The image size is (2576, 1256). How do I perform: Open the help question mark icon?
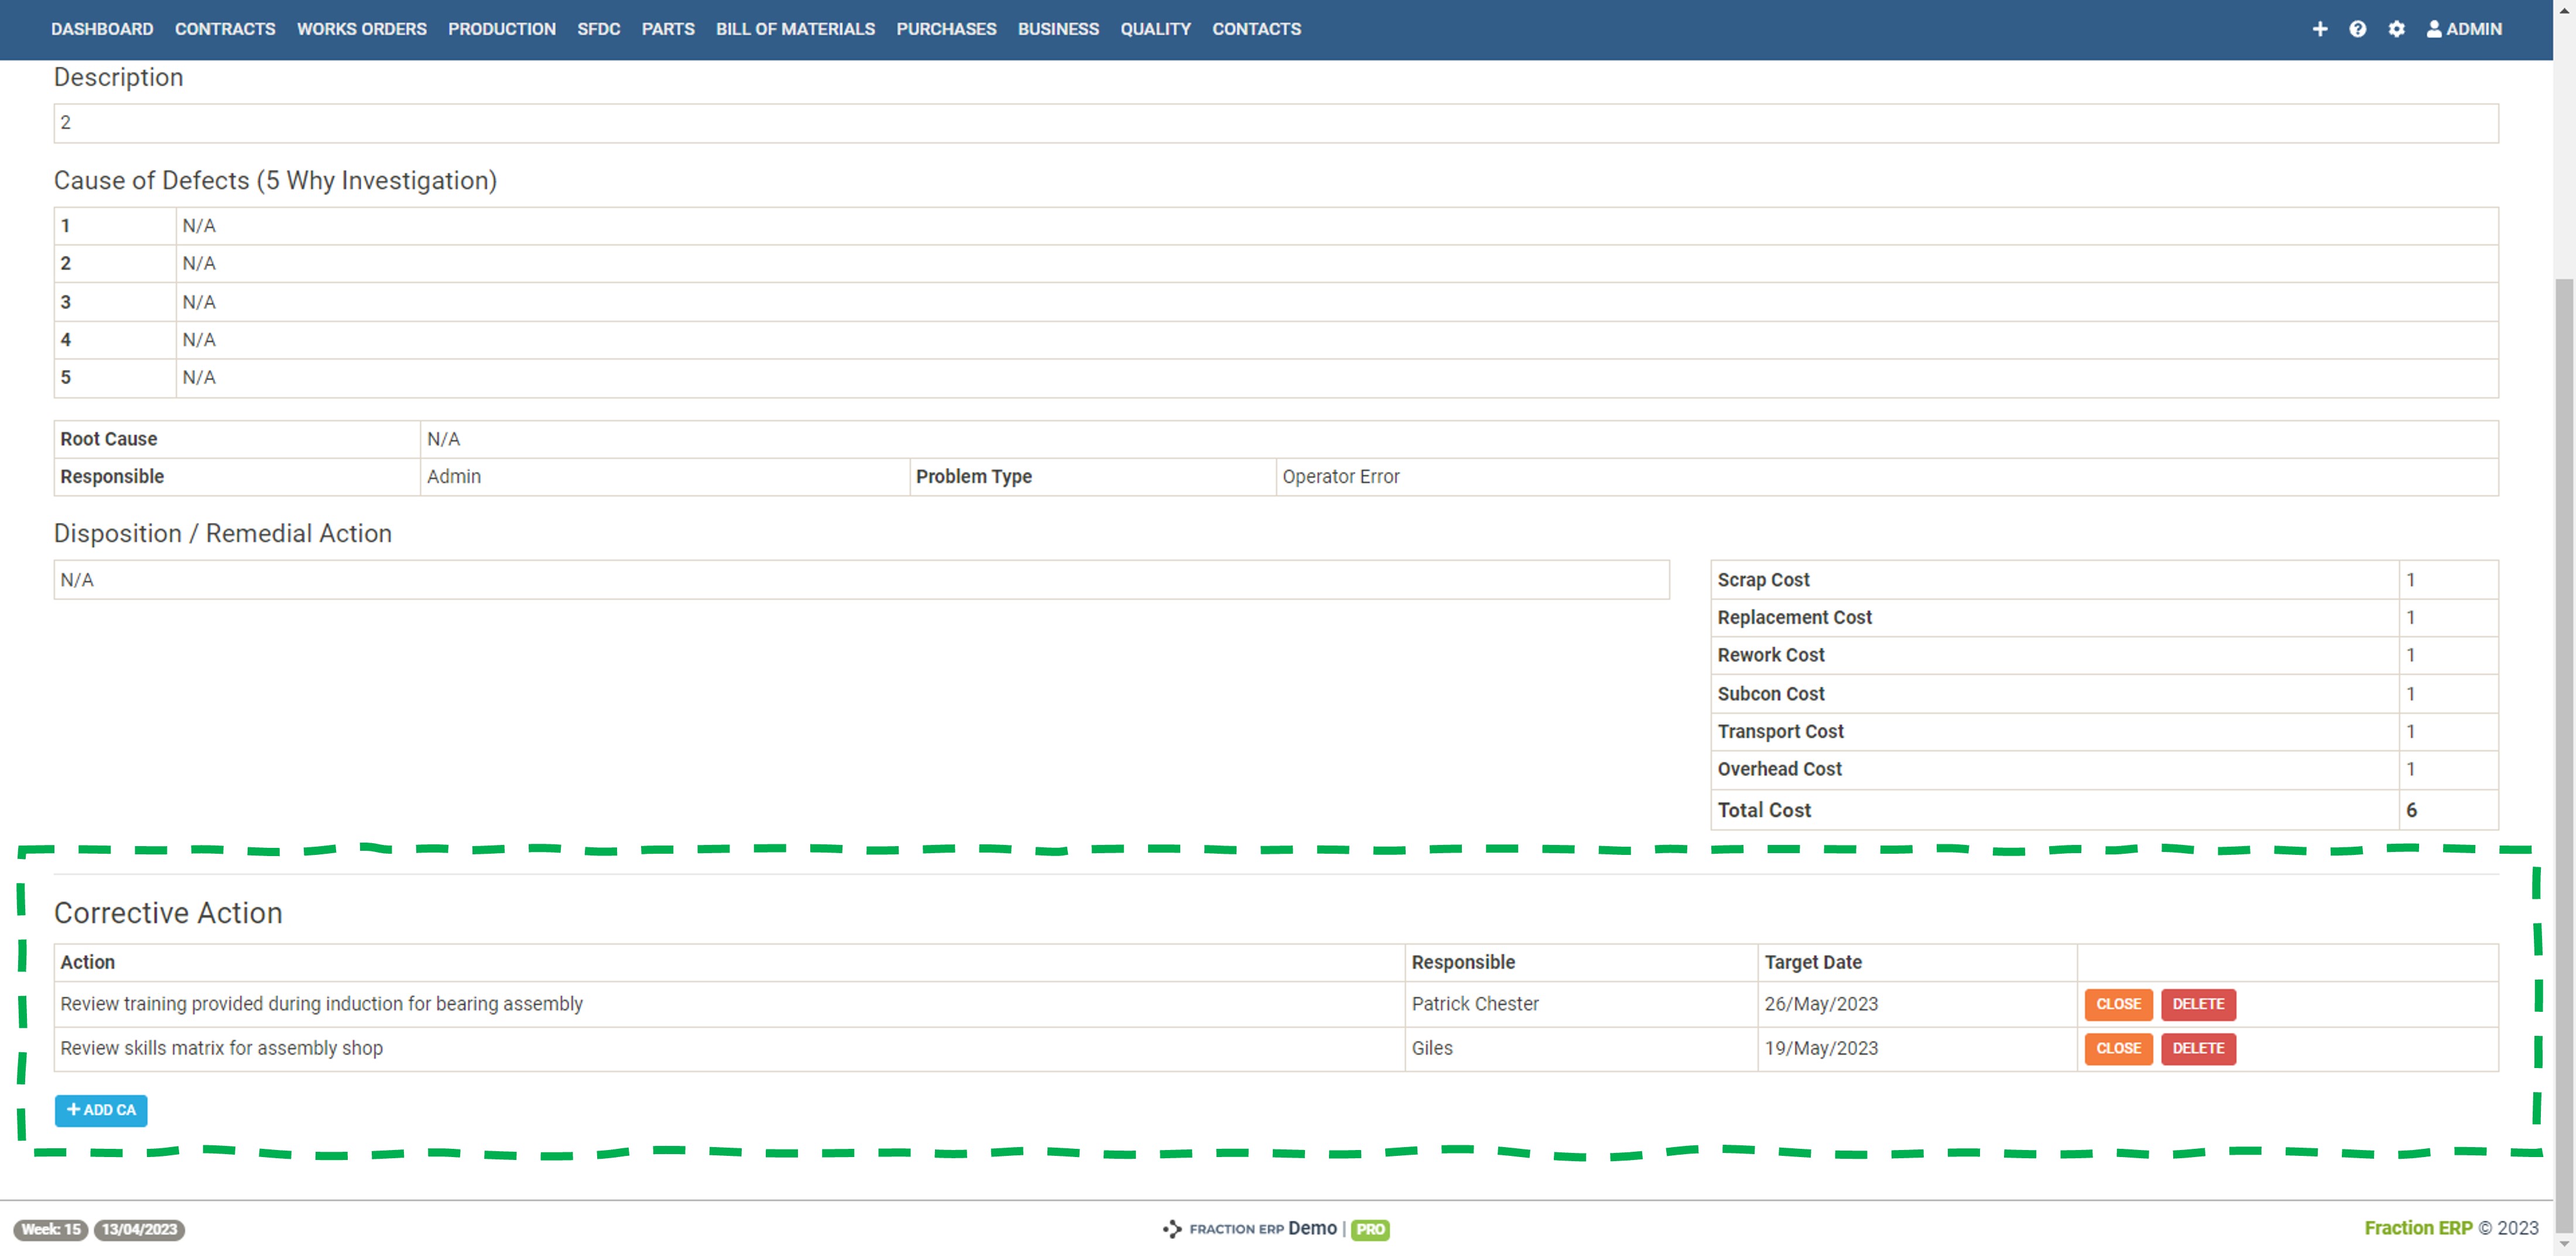[x=2357, y=29]
